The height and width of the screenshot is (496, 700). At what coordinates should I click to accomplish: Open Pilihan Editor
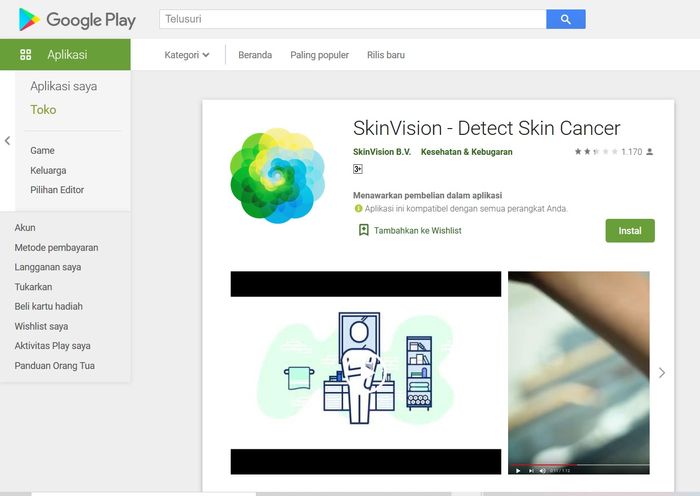pyautogui.click(x=57, y=190)
